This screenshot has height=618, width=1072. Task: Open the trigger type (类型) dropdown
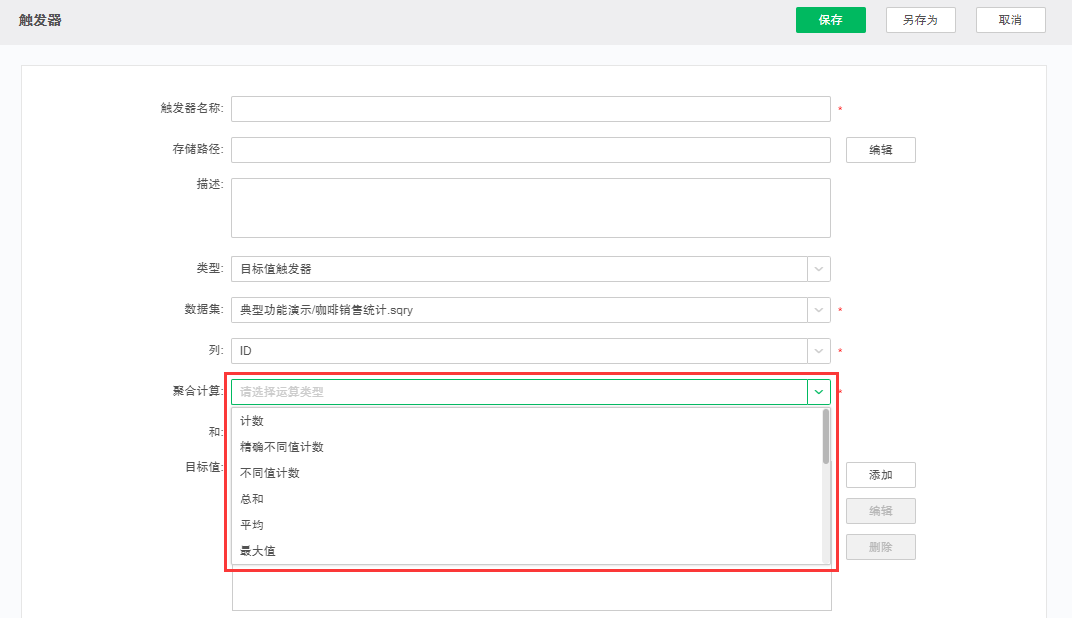818,268
